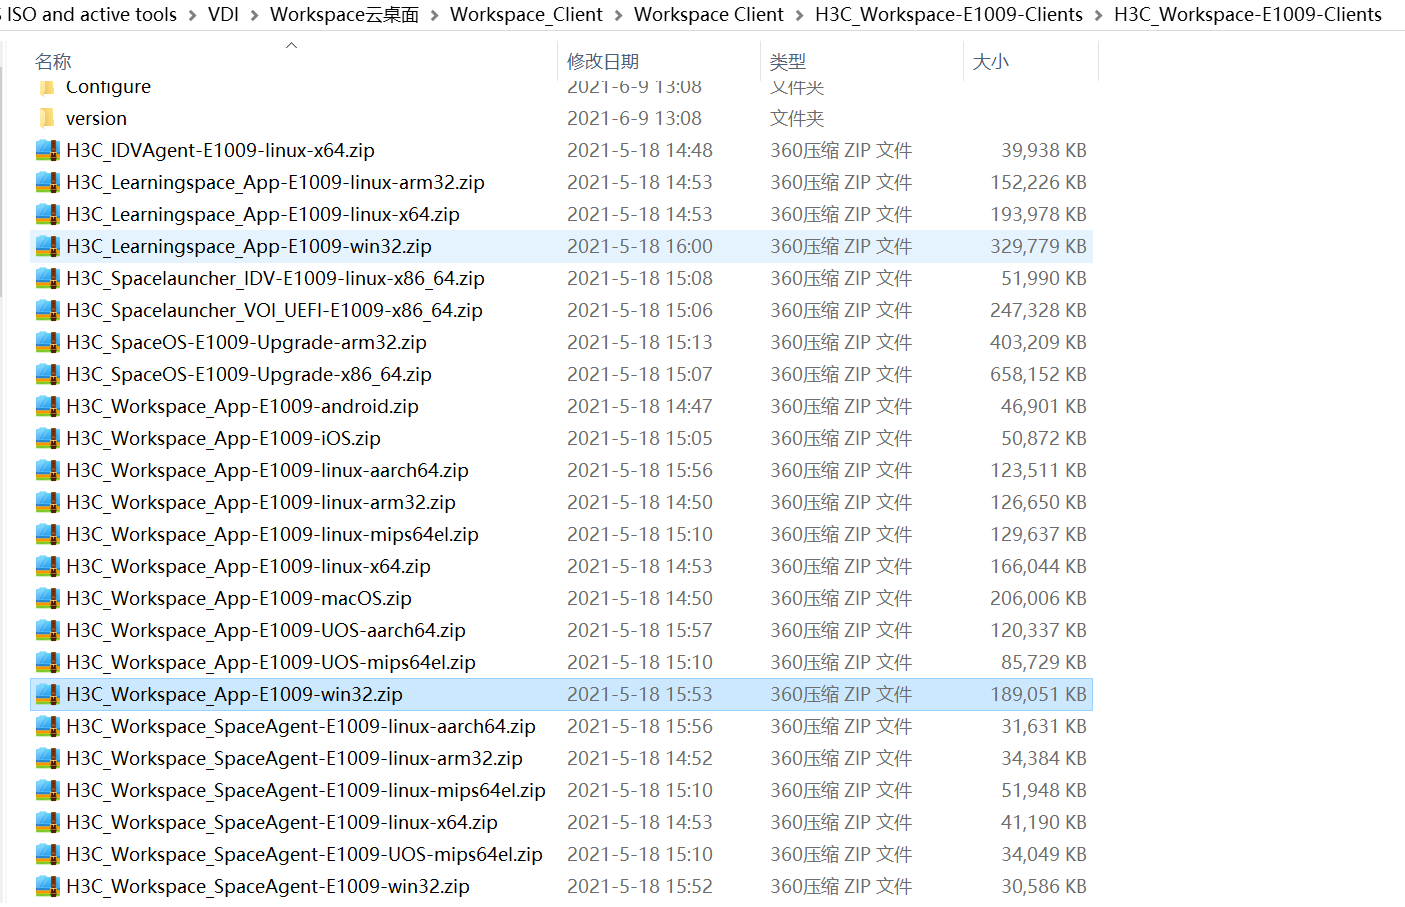The image size is (1405, 907).
Task: Open the Workspace_Client breadcrumb segment
Action: [x=526, y=15]
